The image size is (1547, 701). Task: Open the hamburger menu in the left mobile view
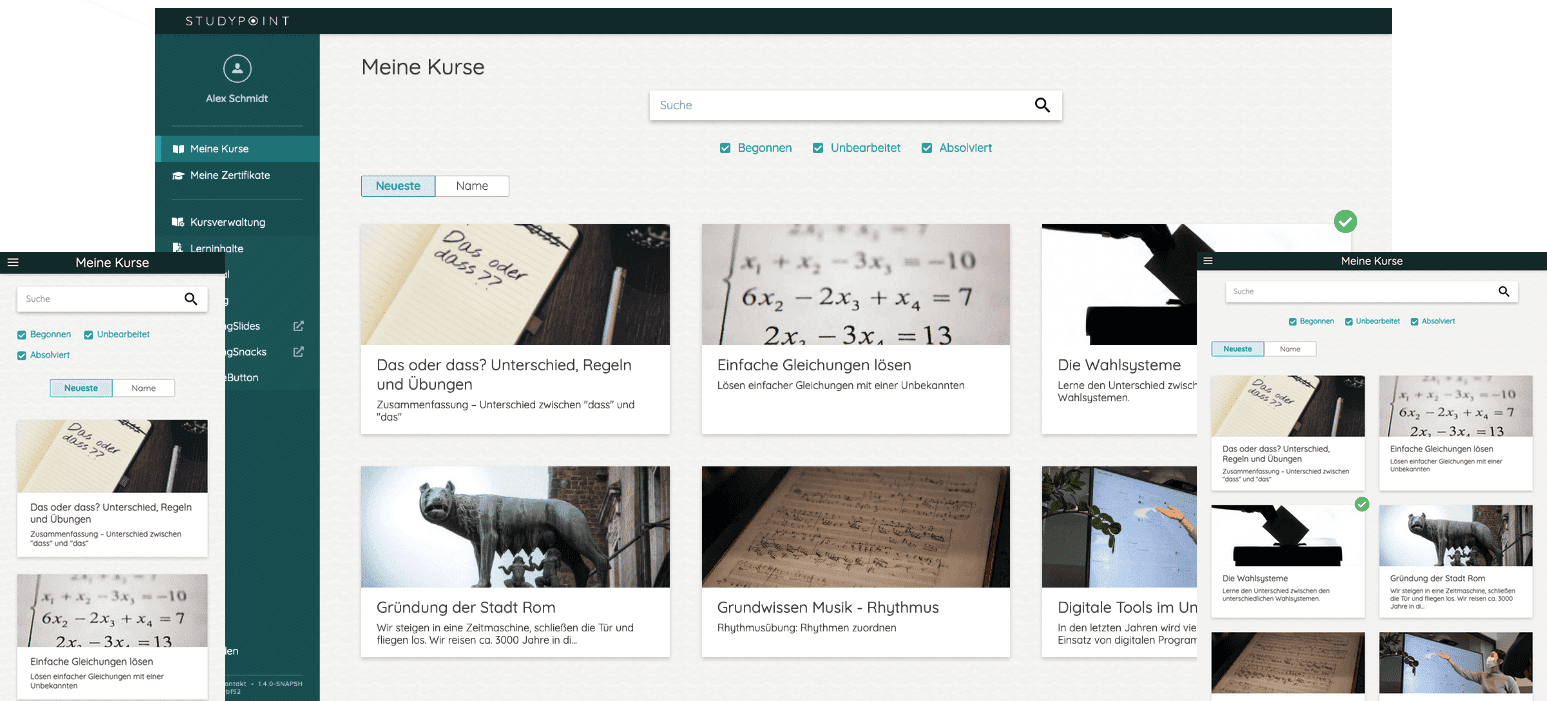(x=13, y=262)
